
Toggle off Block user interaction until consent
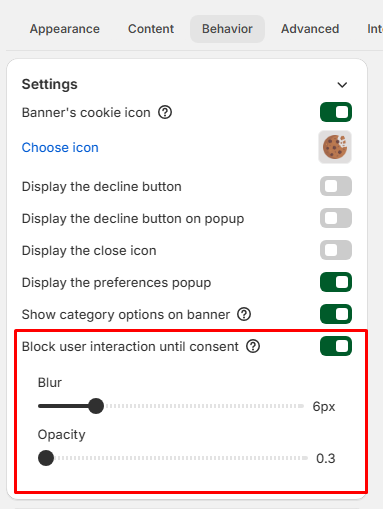pos(336,346)
